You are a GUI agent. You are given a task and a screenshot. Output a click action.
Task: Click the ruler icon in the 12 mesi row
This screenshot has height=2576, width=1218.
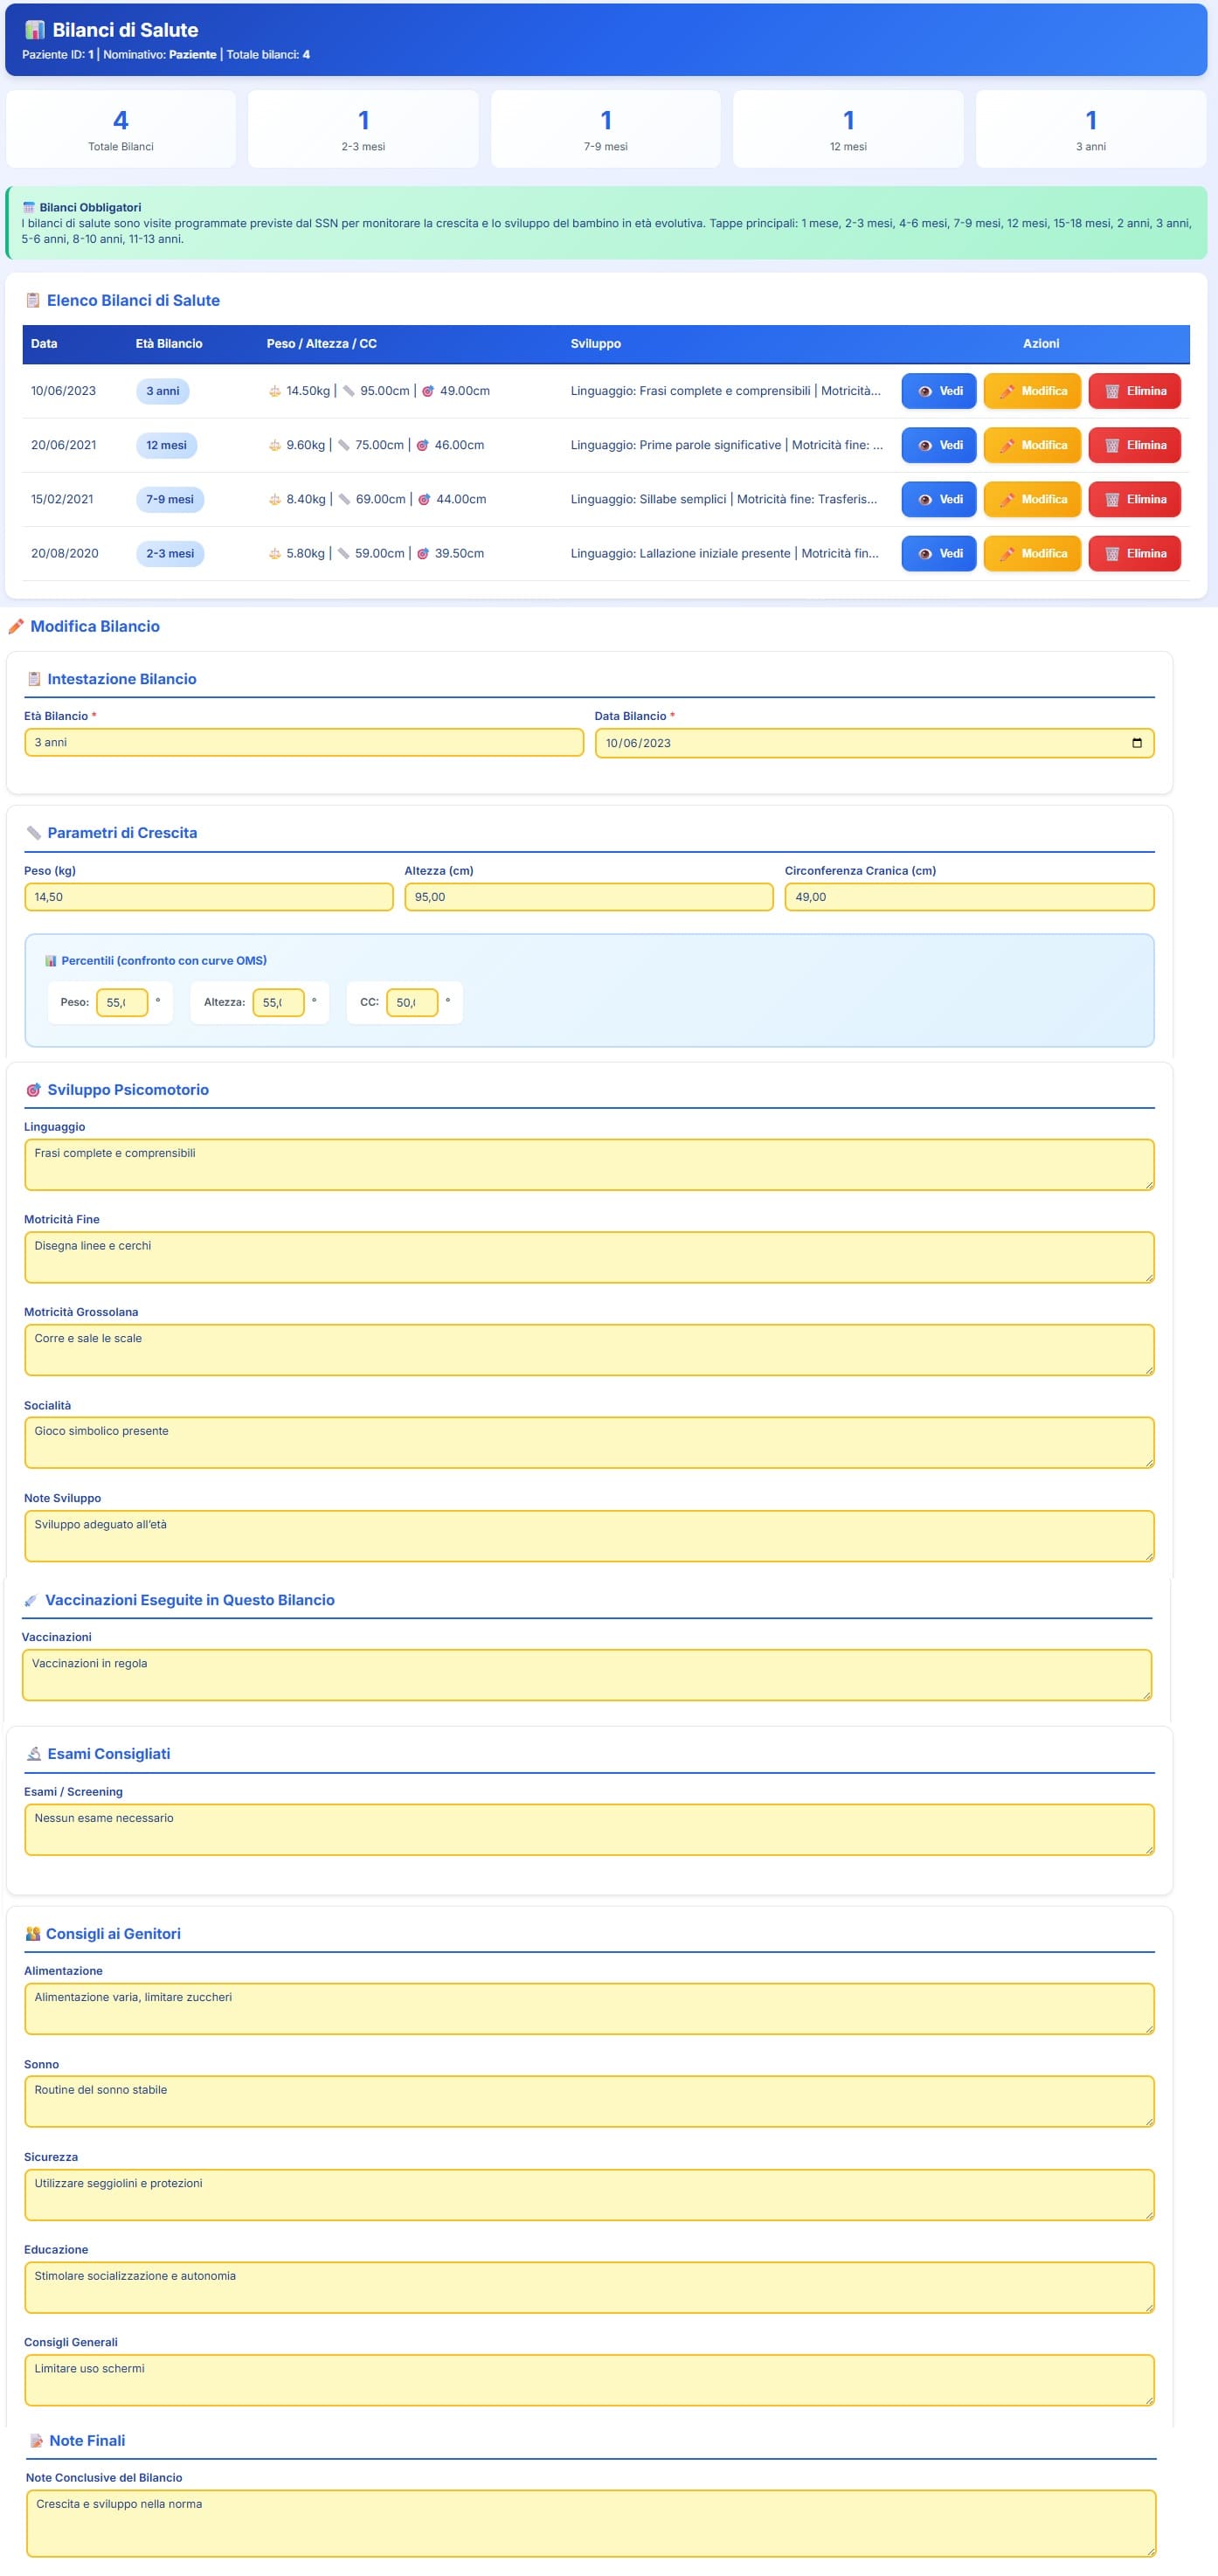point(344,446)
